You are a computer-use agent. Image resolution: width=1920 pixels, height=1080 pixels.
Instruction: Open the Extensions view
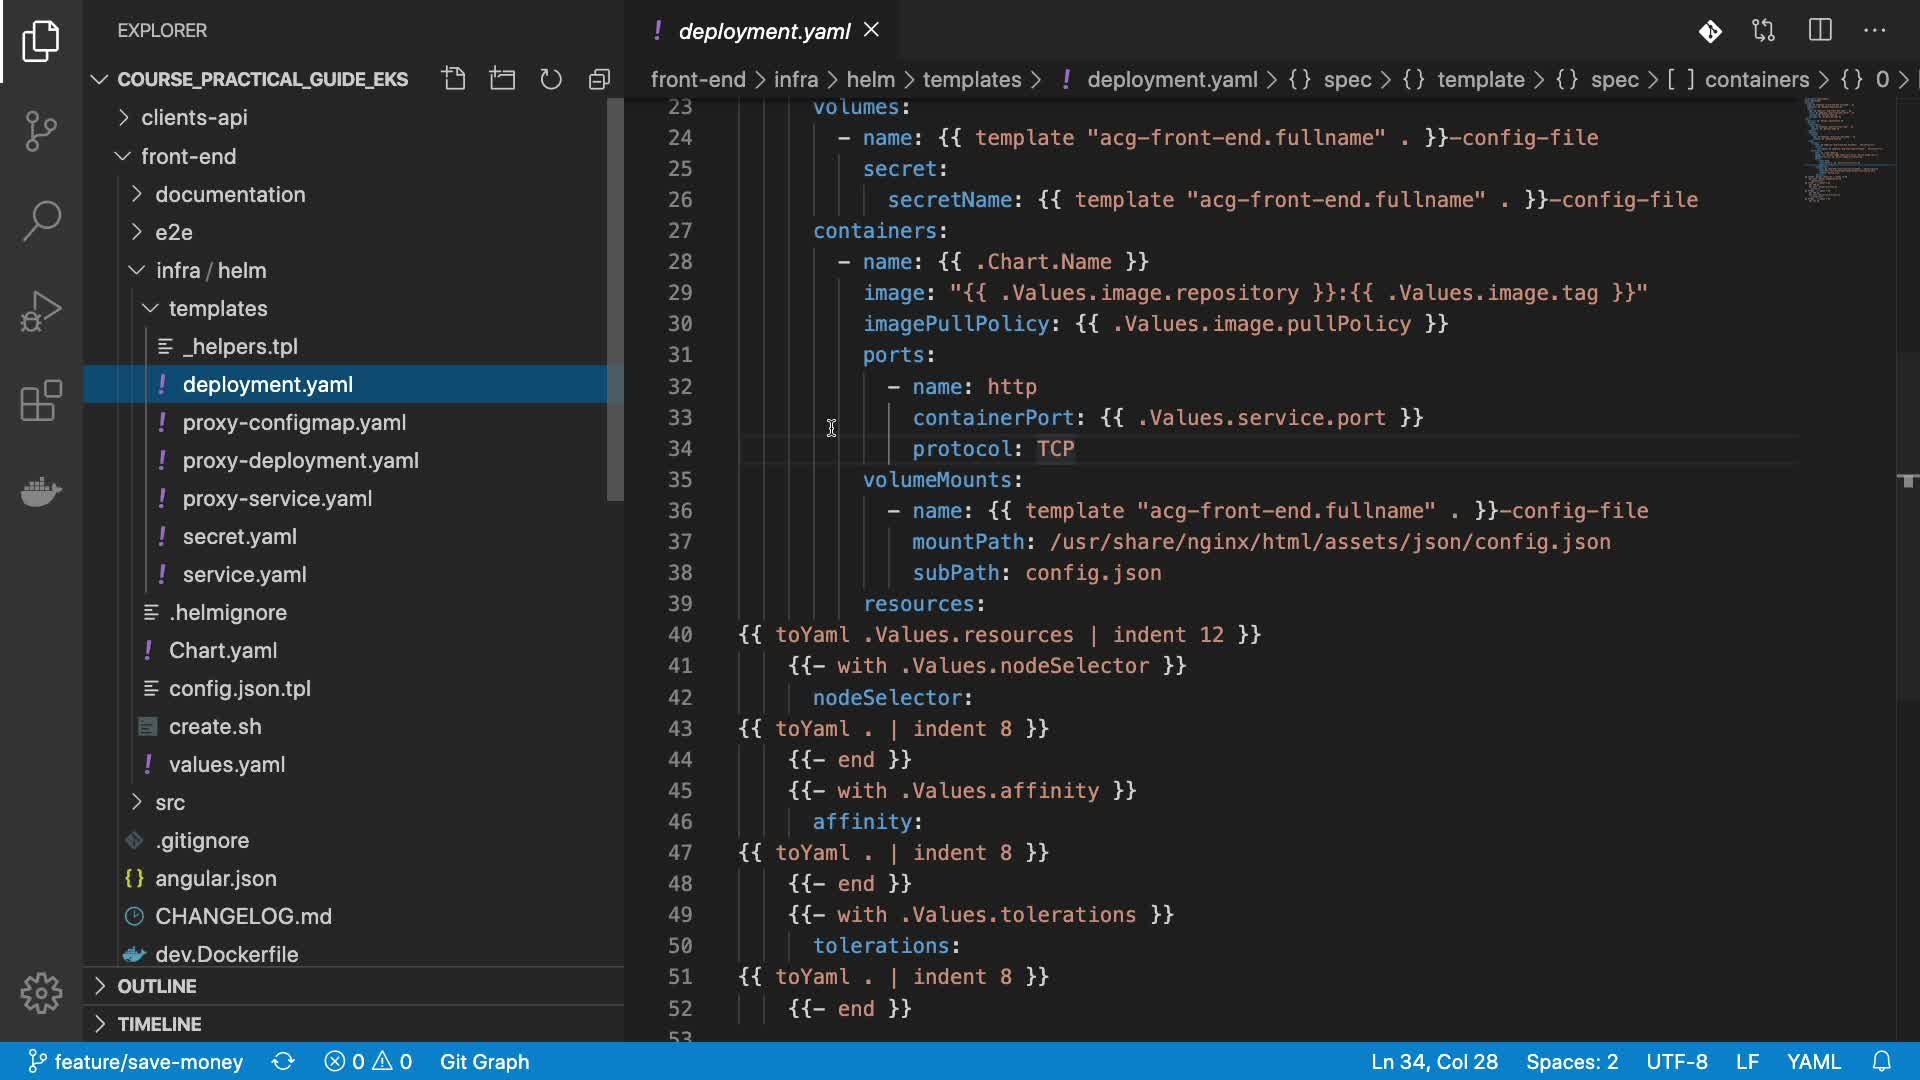41,401
